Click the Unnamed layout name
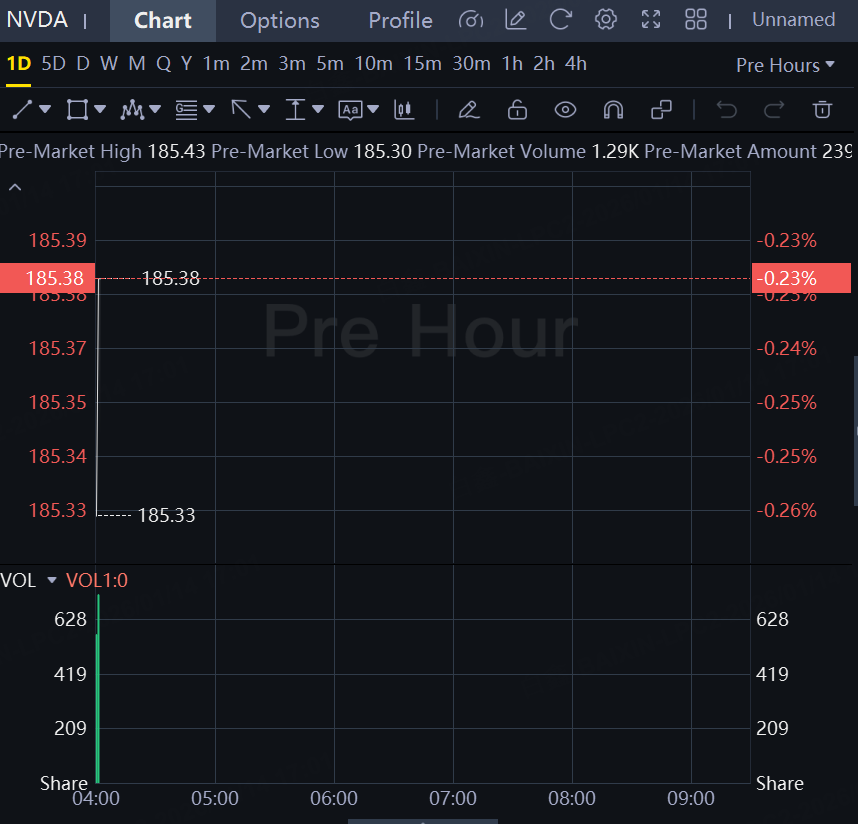 [793, 20]
